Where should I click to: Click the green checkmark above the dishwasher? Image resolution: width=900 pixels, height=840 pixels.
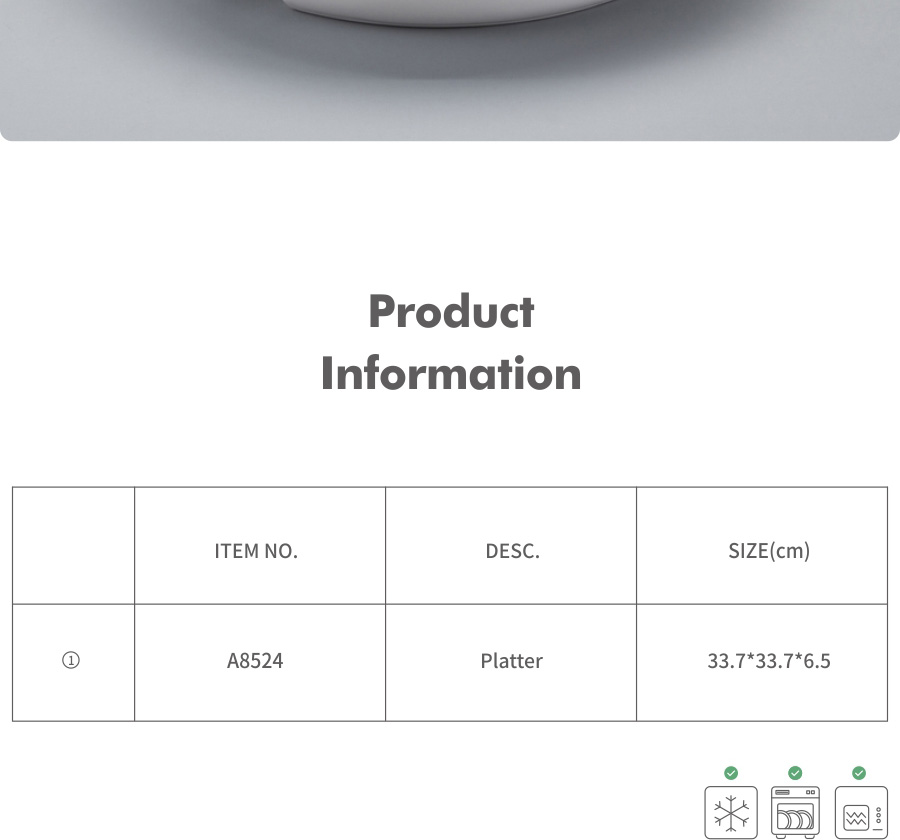795,773
